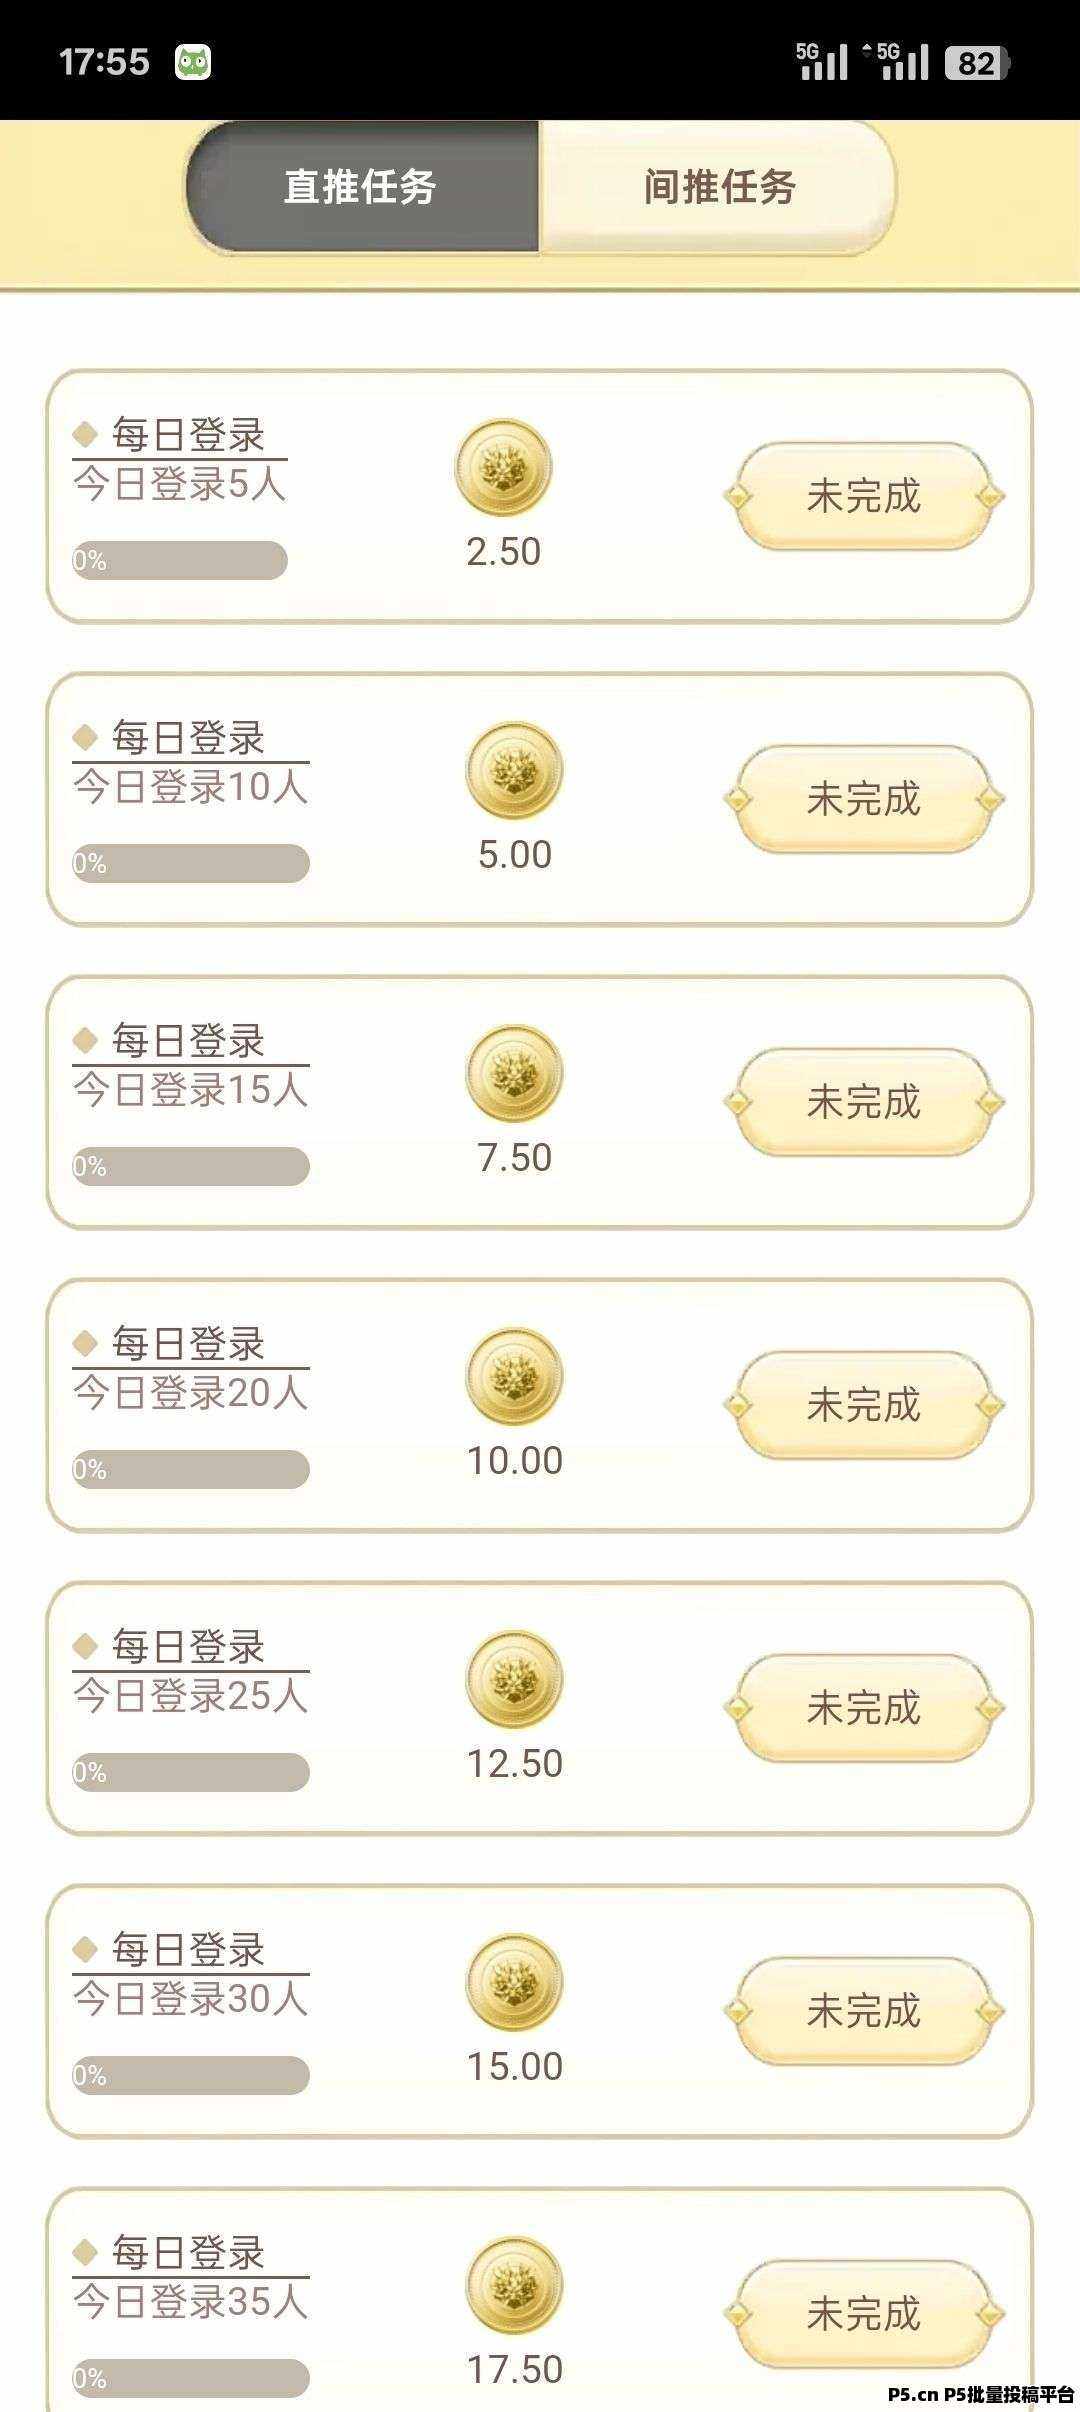
Task: Tap the progress bar under 今日登录5人
Action: [x=180, y=560]
